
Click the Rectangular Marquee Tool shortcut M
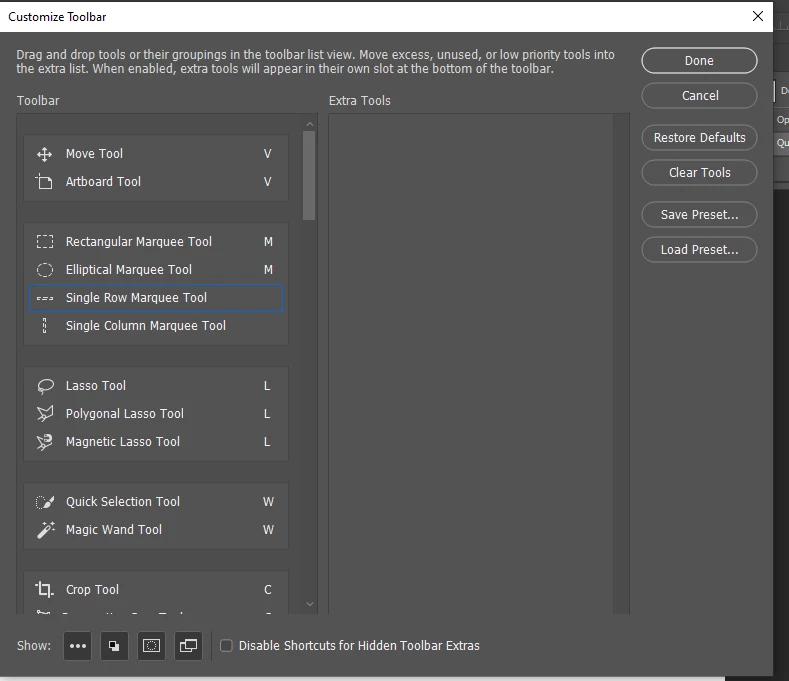click(x=268, y=242)
